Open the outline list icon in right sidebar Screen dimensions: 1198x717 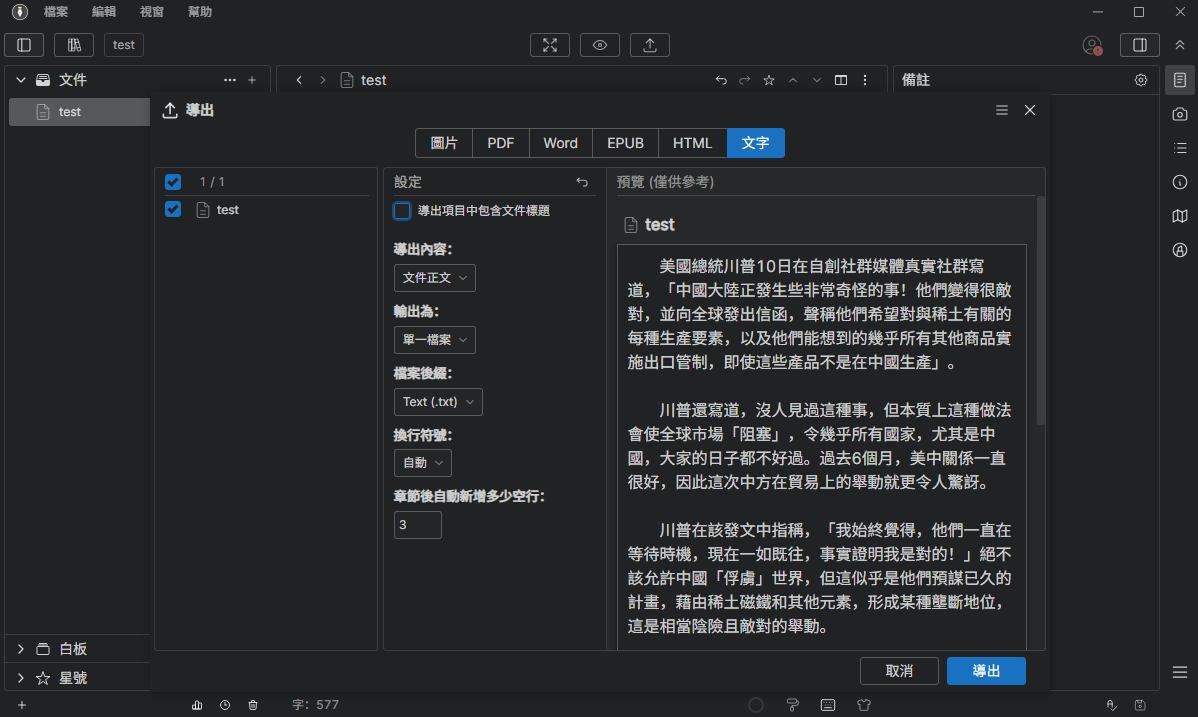click(1180, 148)
